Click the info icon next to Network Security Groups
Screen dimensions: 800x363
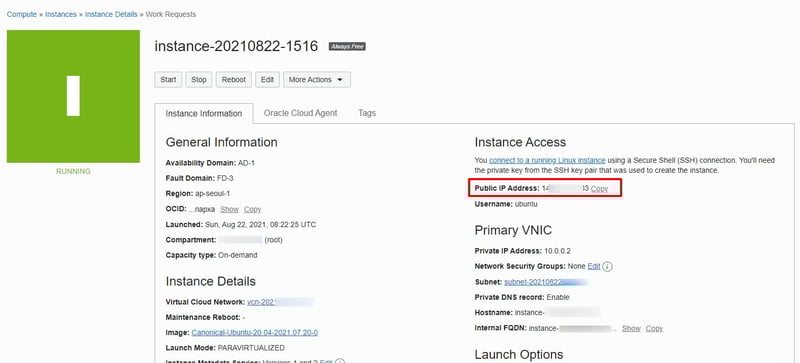coord(608,267)
